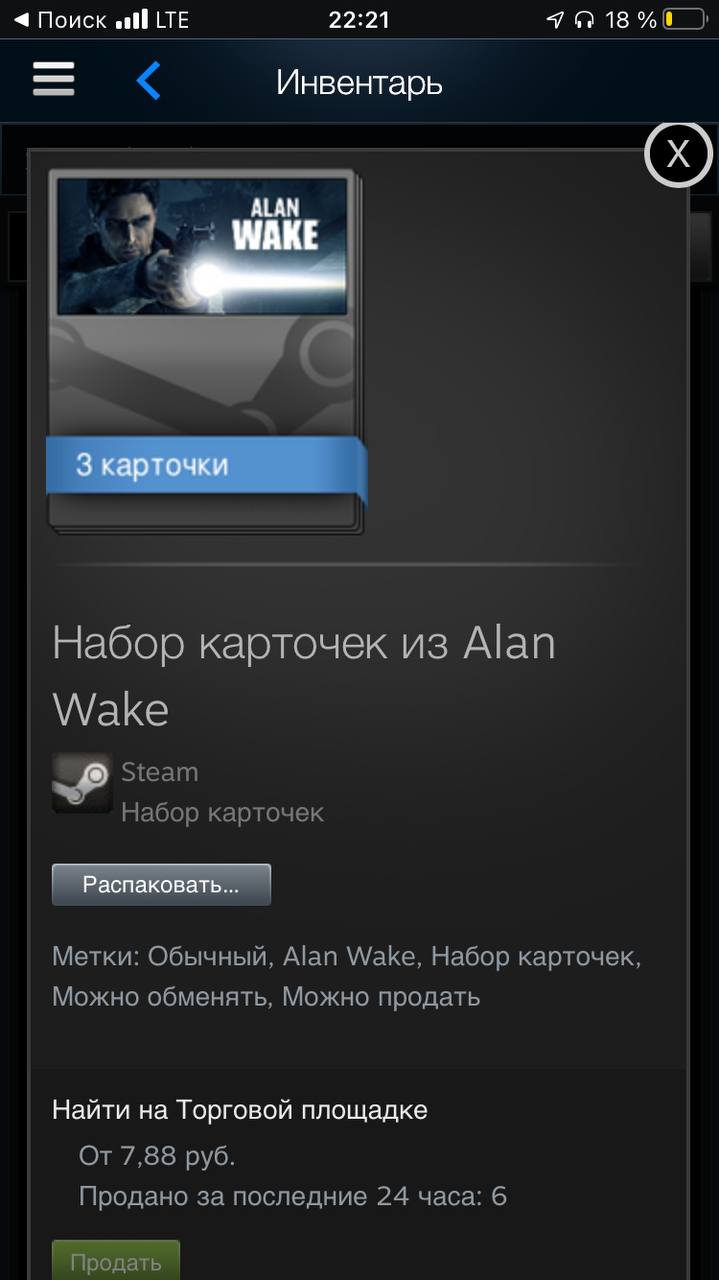
Task: Tap the location arrow status icon
Action: (555, 19)
